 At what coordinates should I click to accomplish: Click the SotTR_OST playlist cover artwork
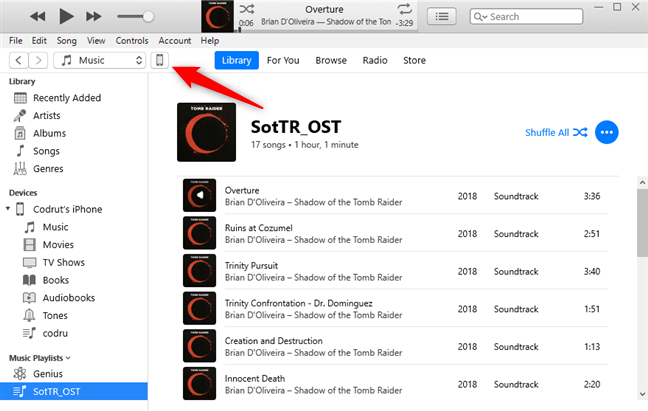[x=207, y=132]
